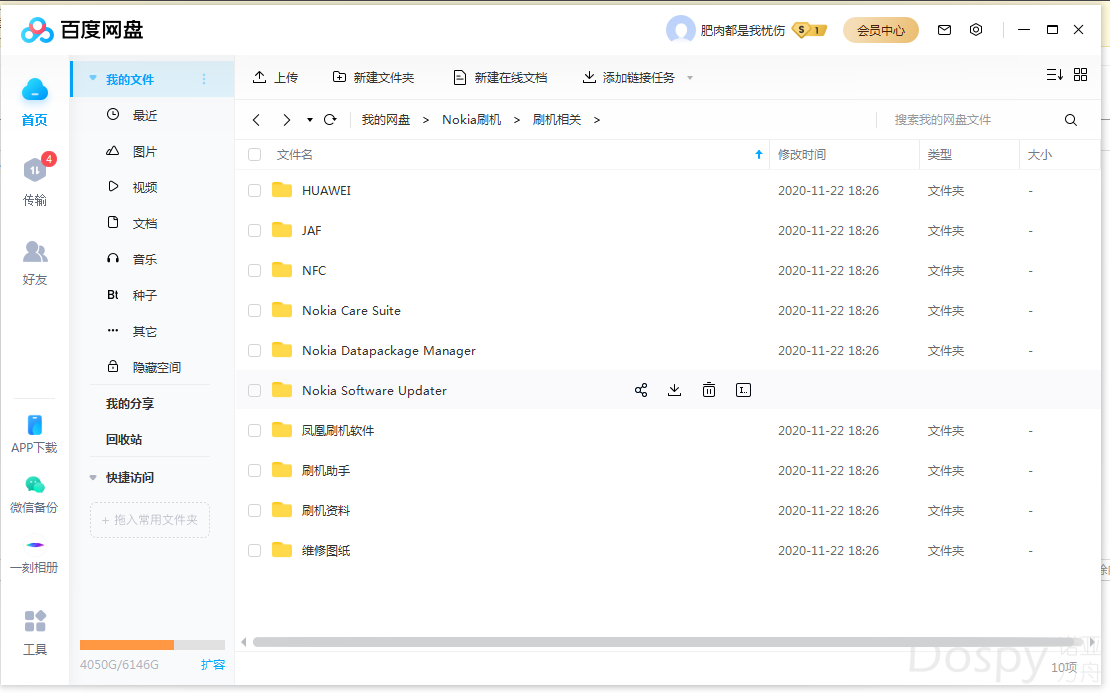Viewport: 1110px width, 693px height.
Task: Click the S1 membership level badge
Action: [809, 30]
